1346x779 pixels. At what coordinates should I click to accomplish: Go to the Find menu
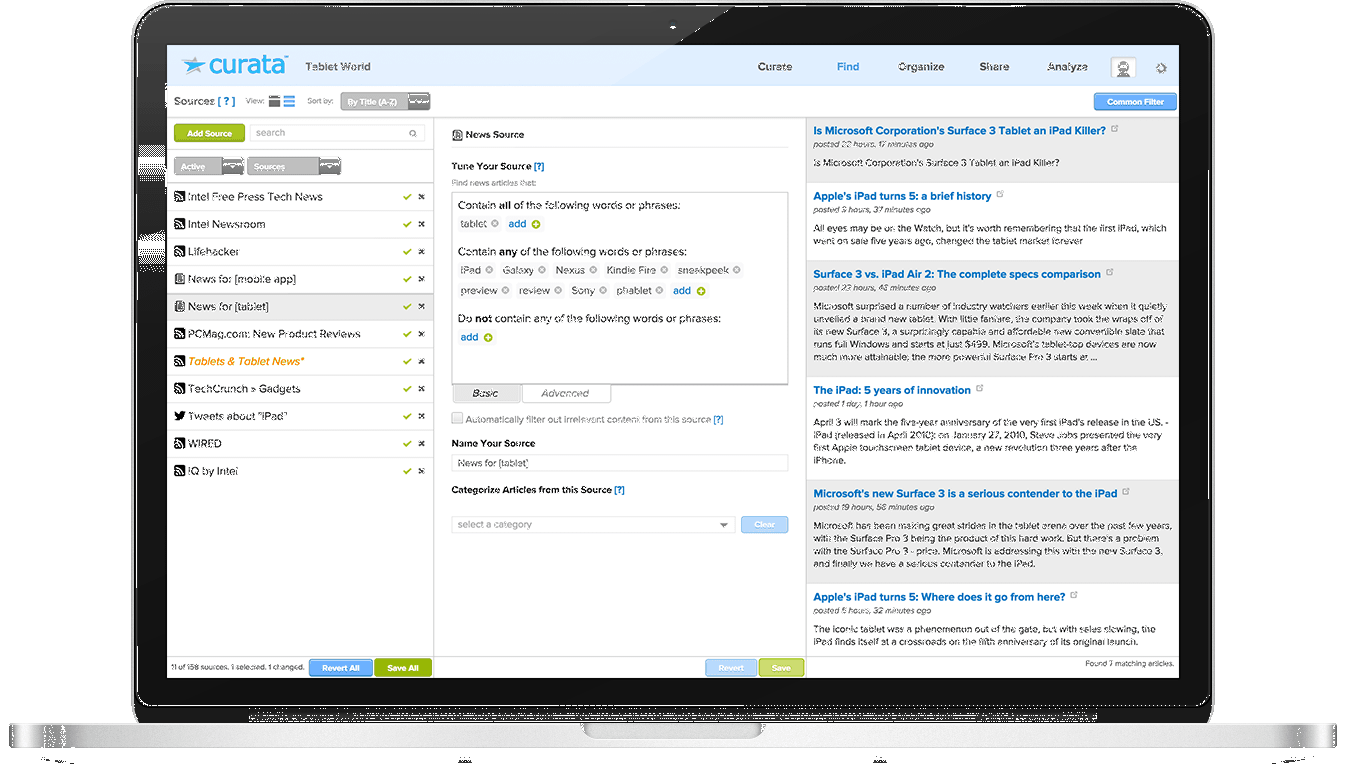point(848,67)
